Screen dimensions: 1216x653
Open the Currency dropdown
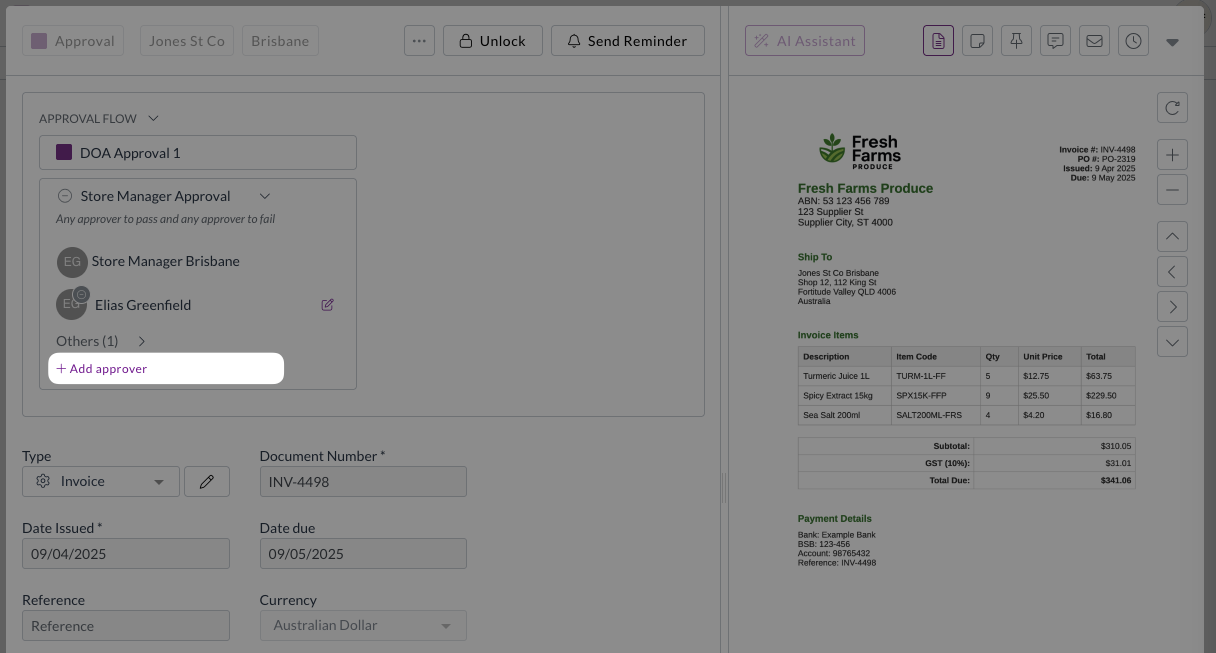click(363, 626)
